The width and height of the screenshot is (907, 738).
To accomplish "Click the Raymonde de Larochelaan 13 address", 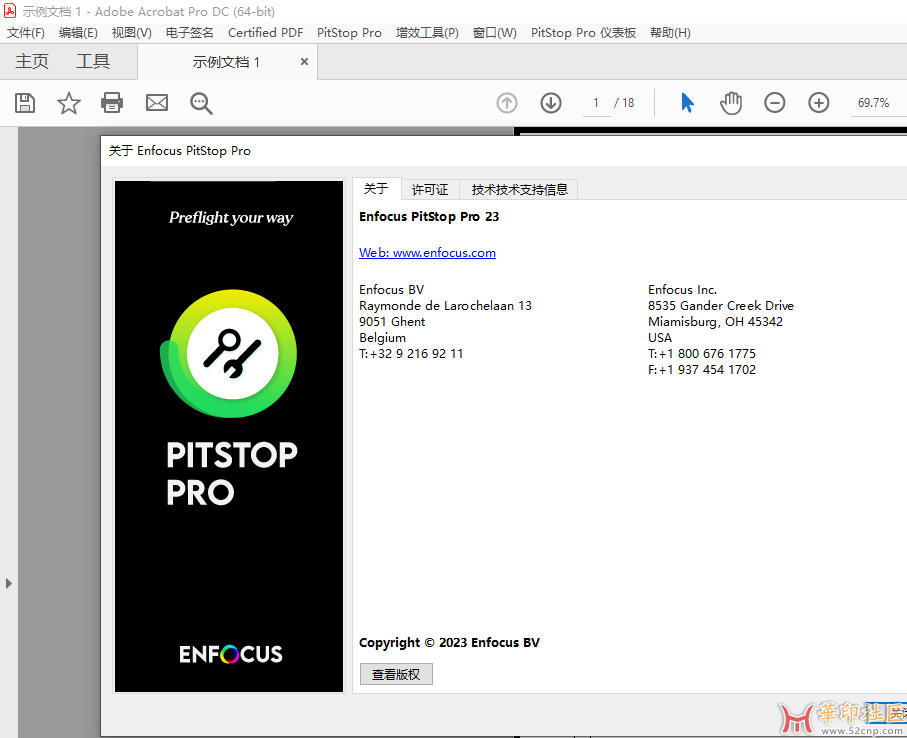I will 445,306.
